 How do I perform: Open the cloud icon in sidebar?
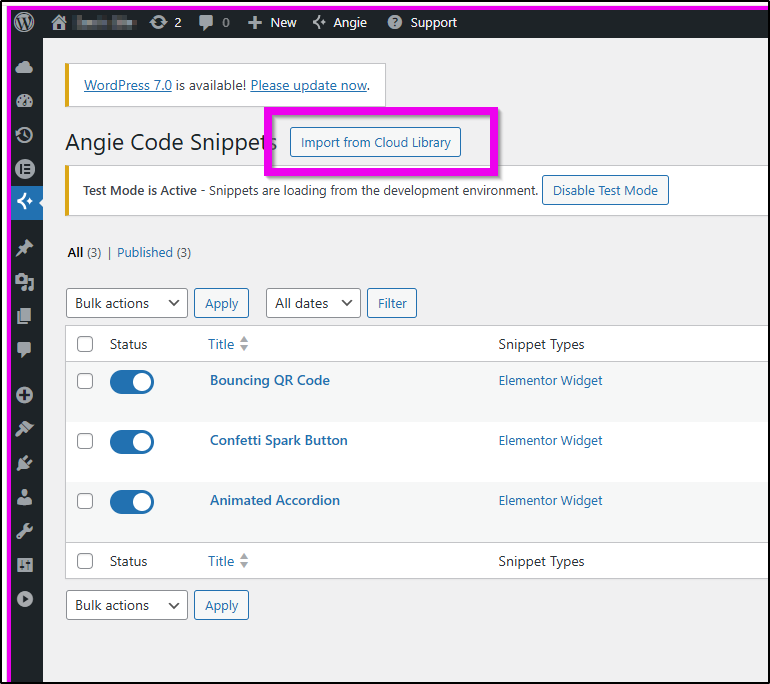coord(24,67)
